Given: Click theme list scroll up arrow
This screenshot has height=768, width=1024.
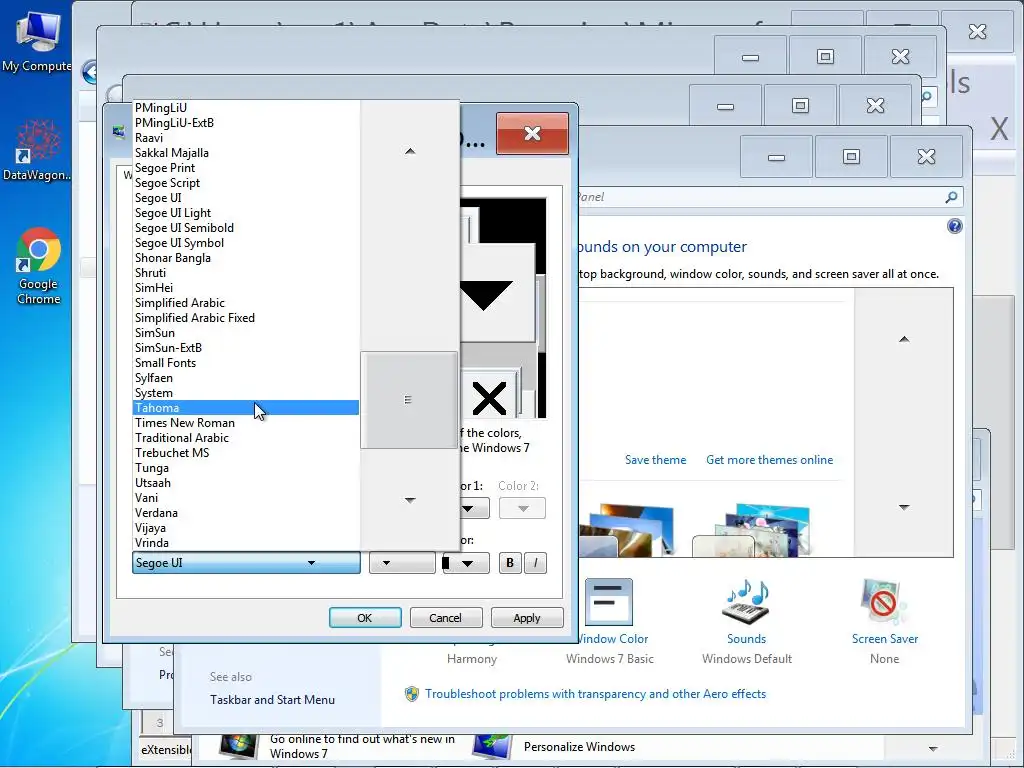Looking at the screenshot, I should (x=904, y=339).
